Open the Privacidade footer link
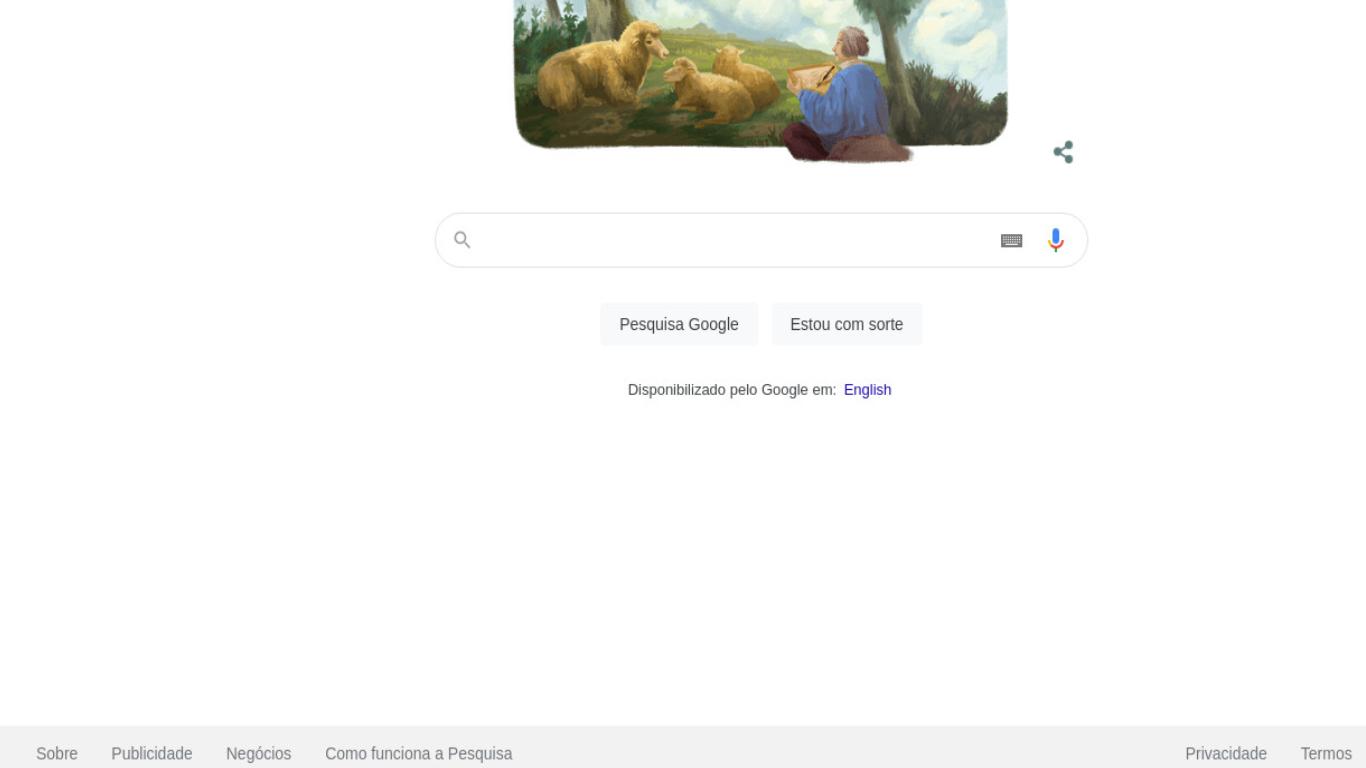Screen dimensions: 1366x768 (x=1226, y=753)
